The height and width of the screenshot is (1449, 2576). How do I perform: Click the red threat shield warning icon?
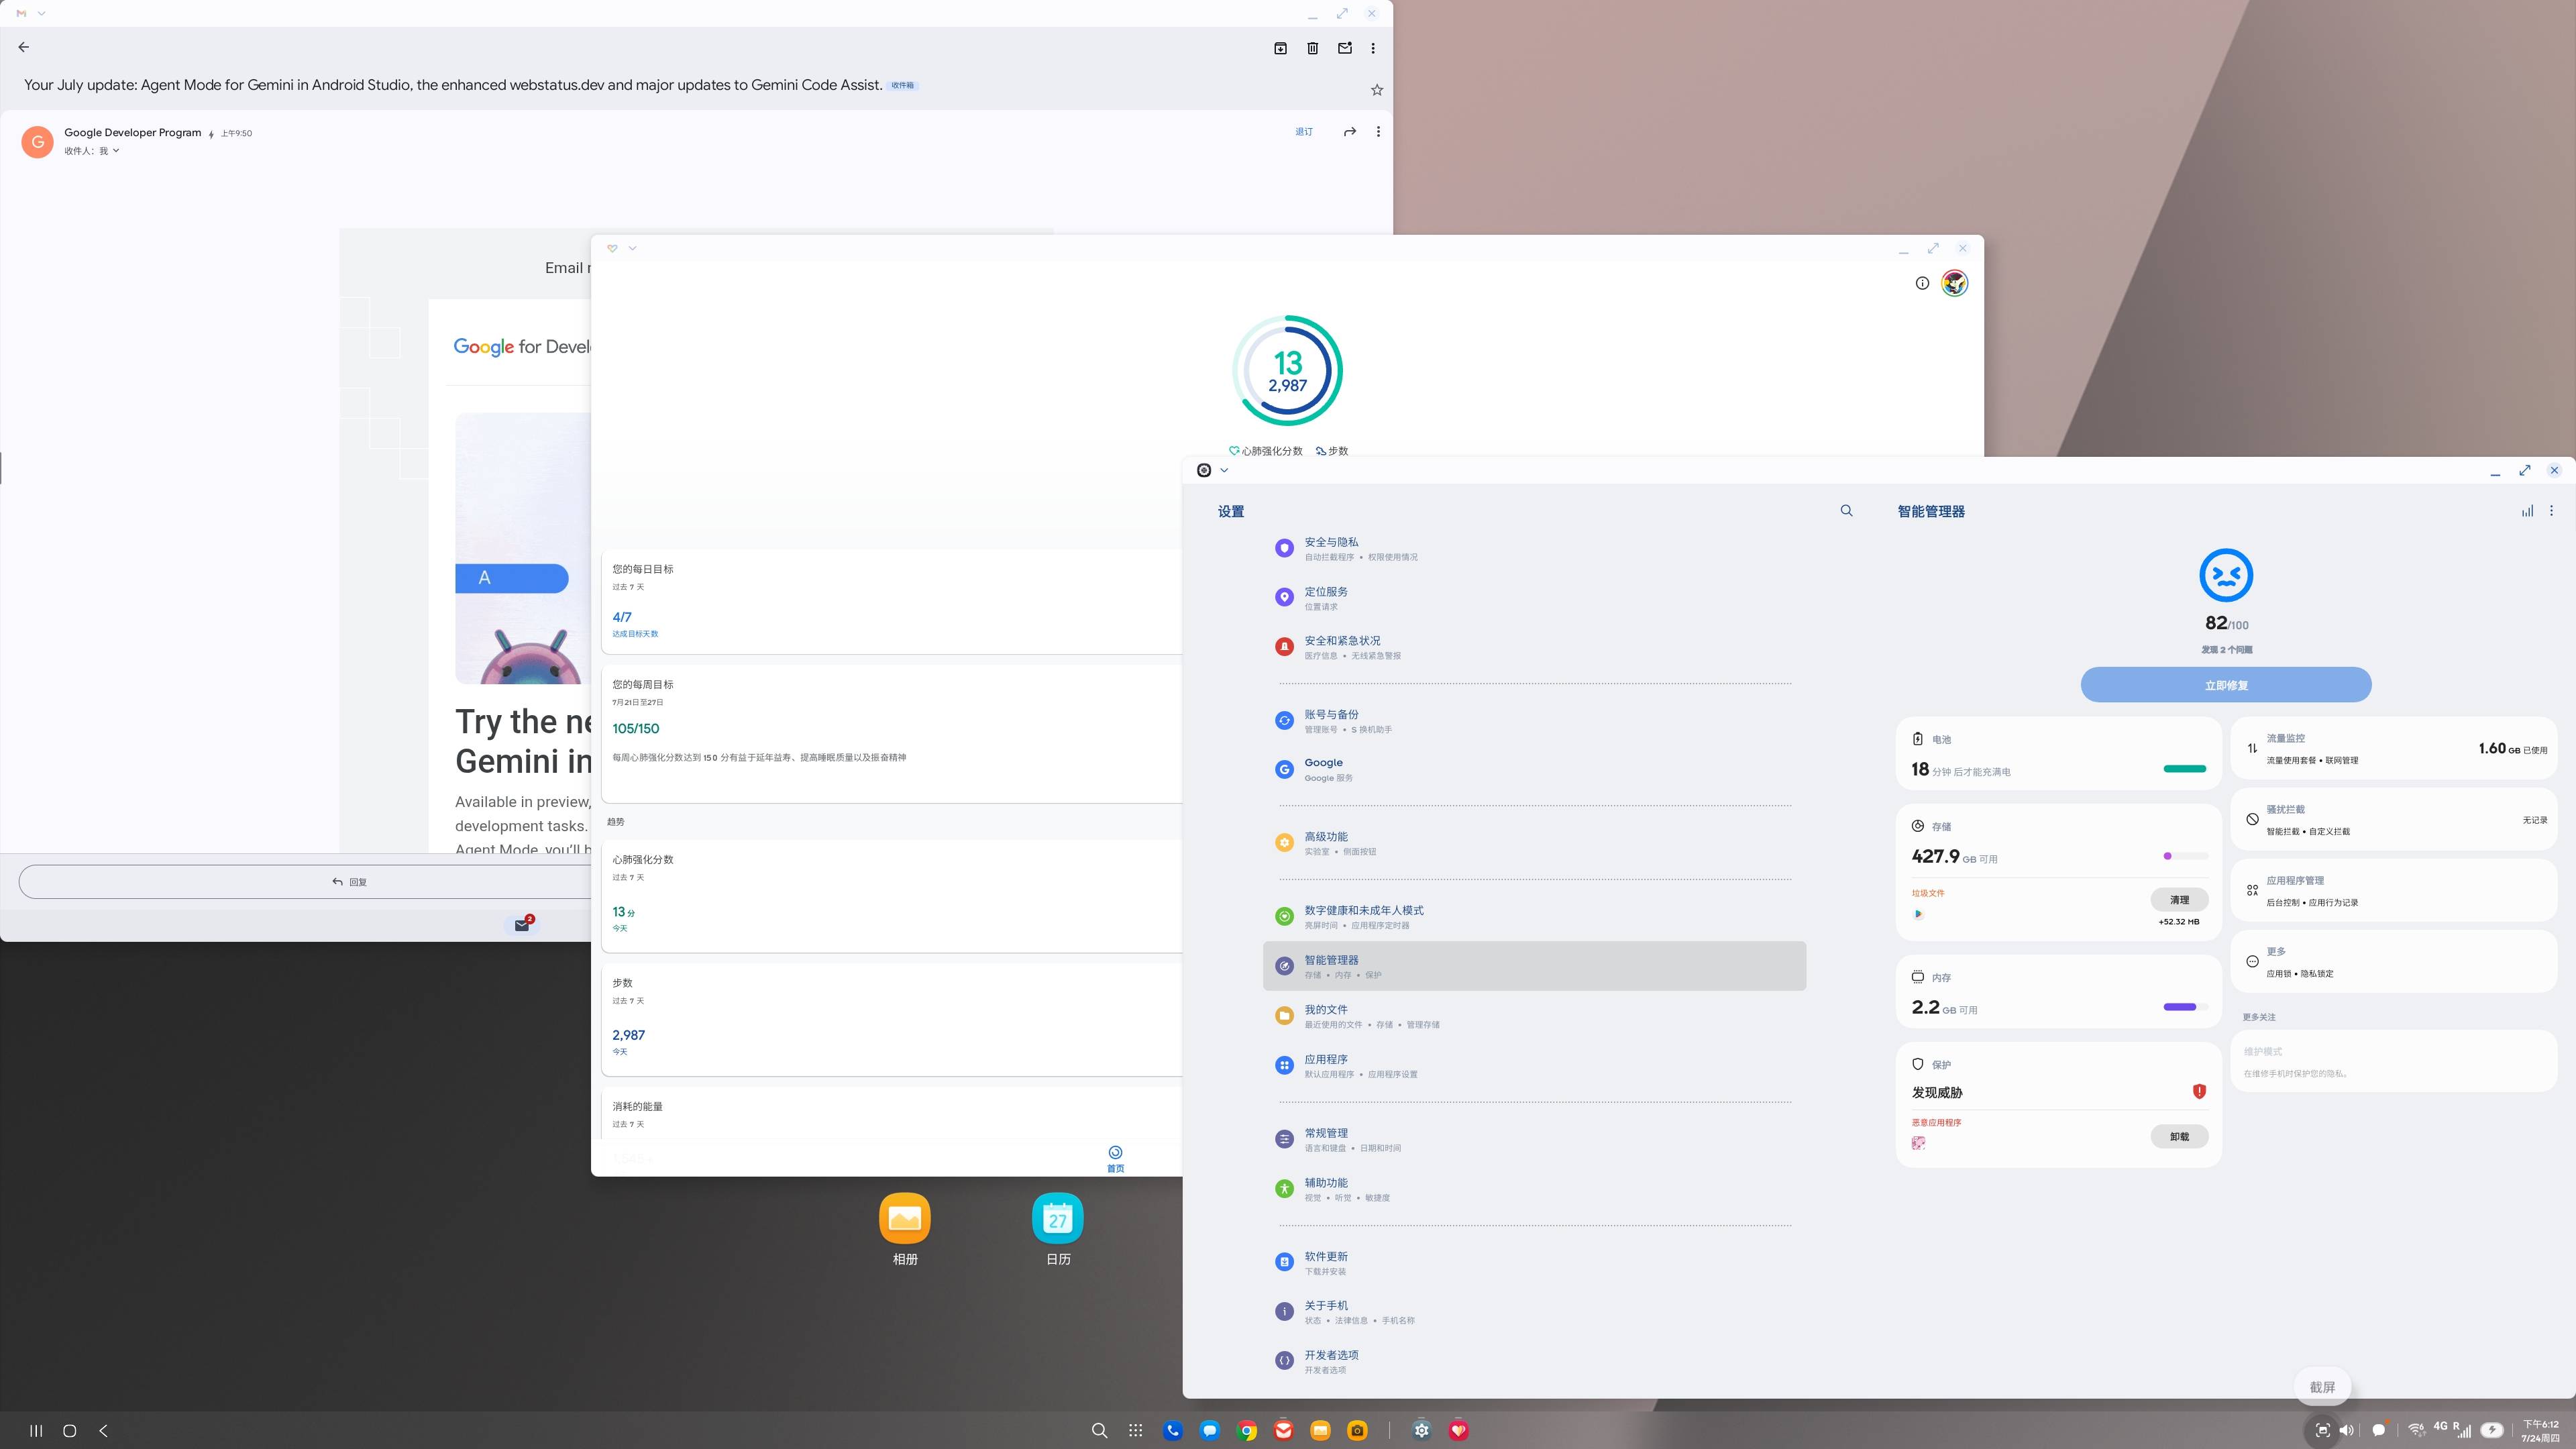2199,1091
